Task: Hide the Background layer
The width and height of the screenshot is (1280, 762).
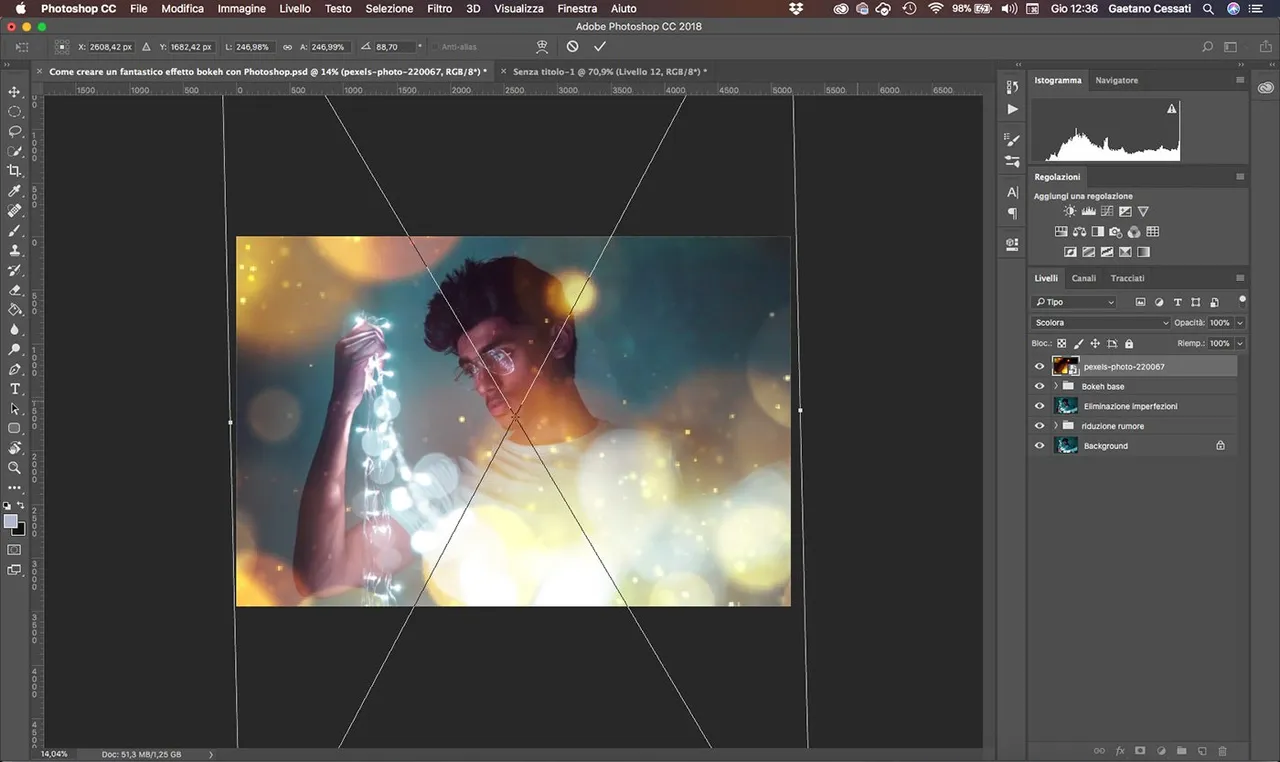Action: click(1039, 446)
